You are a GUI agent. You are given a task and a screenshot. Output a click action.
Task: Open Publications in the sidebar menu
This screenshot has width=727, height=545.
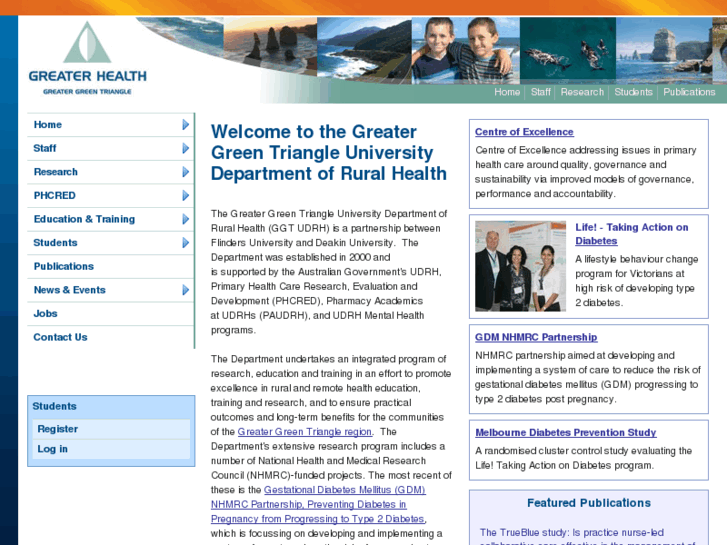(x=64, y=266)
